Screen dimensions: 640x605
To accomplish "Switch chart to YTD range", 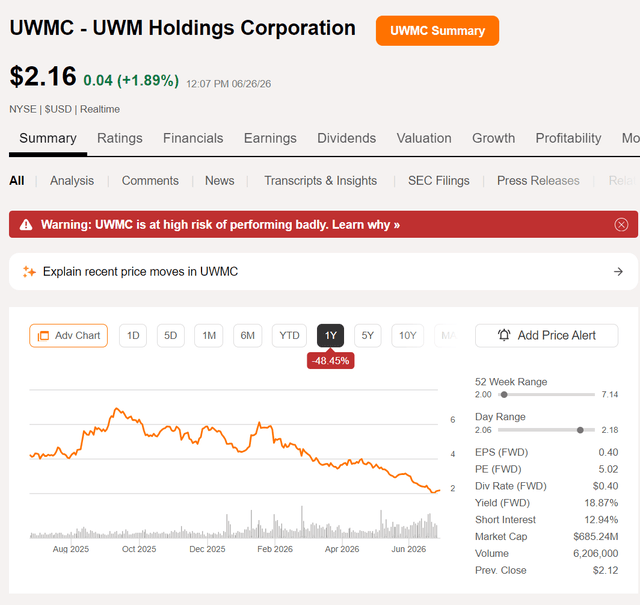I will pyautogui.click(x=289, y=336).
